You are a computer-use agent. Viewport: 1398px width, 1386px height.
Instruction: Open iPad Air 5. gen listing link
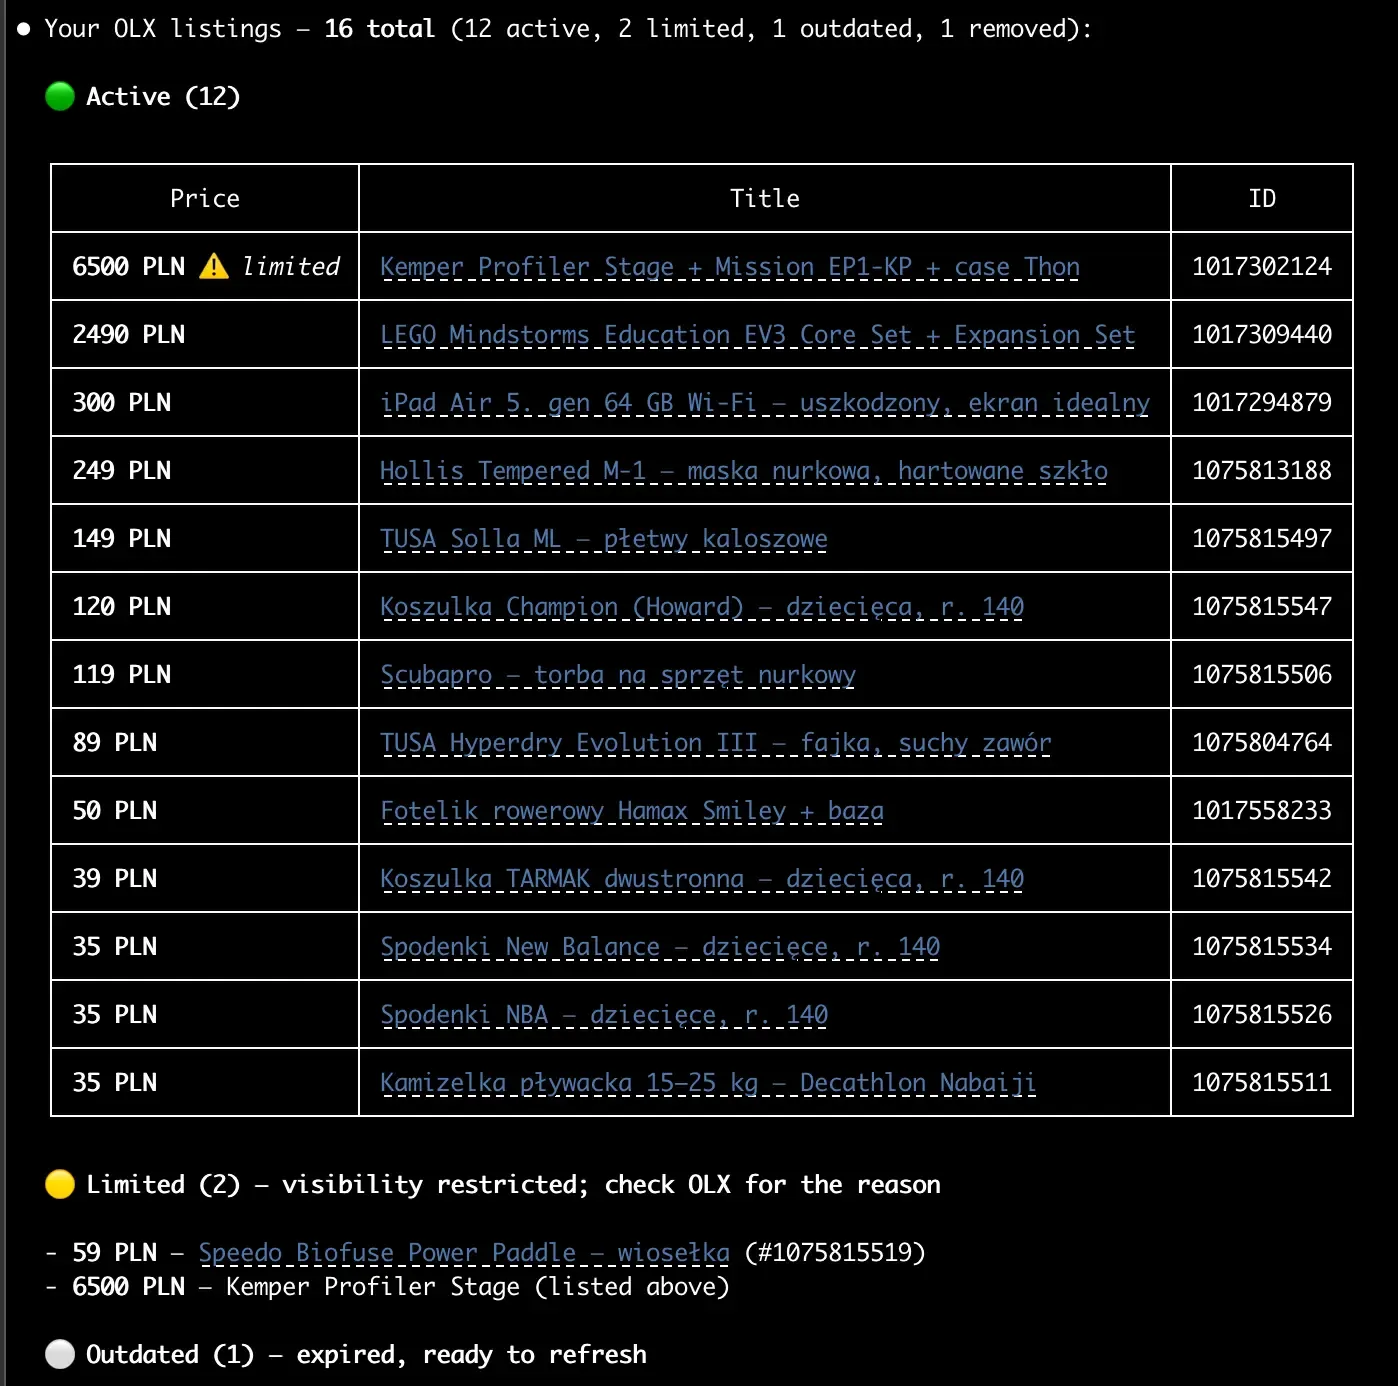[x=765, y=403]
